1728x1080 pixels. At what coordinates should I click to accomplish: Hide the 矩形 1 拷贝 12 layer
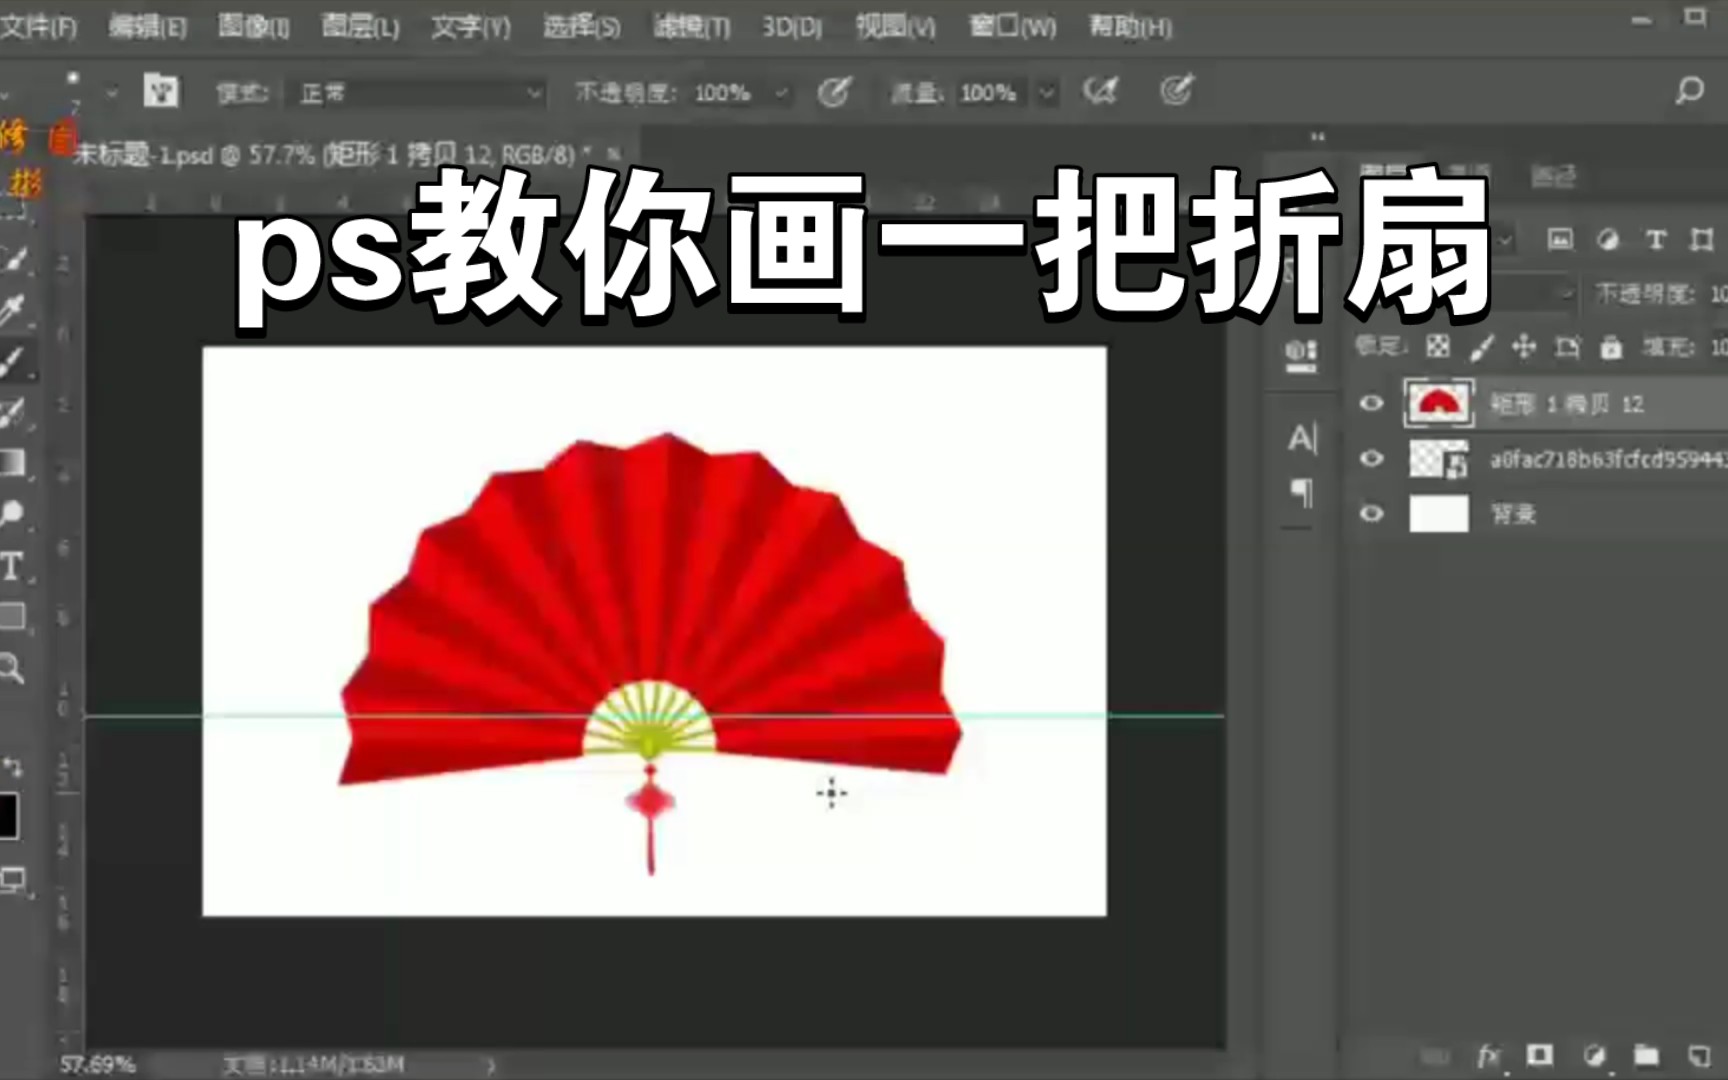coord(1372,403)
